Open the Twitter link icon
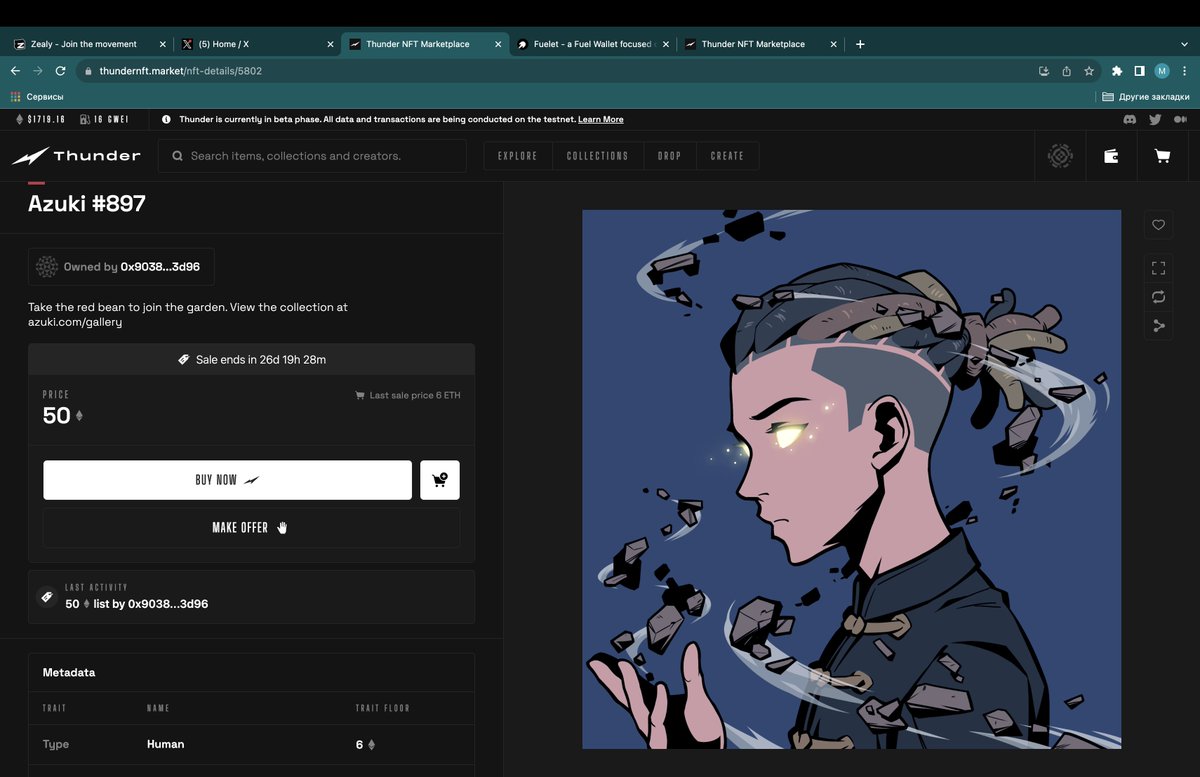Image resolution: width=1200 pixels, height=777 pixels. click(1155, 119)
